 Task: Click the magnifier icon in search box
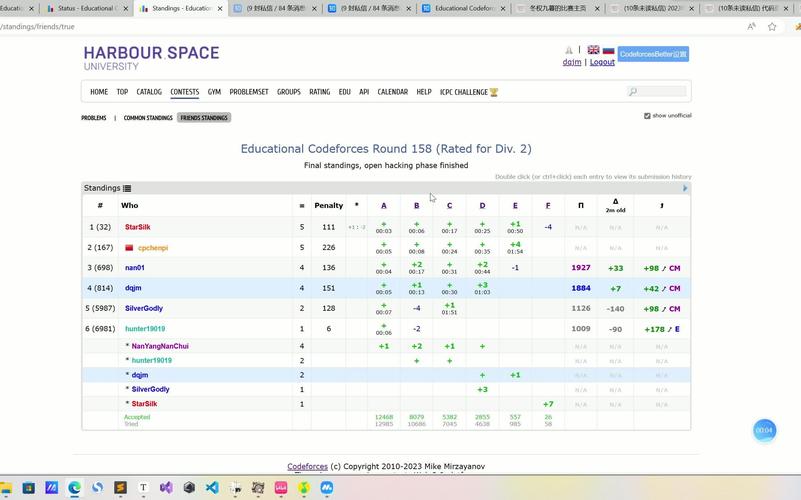[633, 92]
